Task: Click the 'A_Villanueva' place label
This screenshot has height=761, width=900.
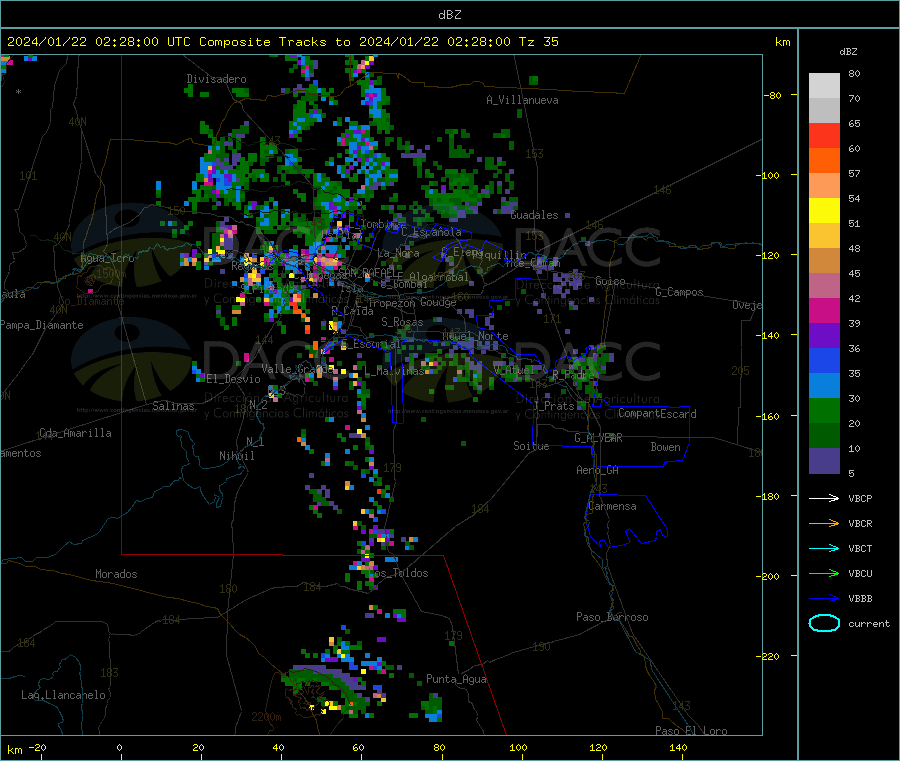Action: [x=522, y=100]
